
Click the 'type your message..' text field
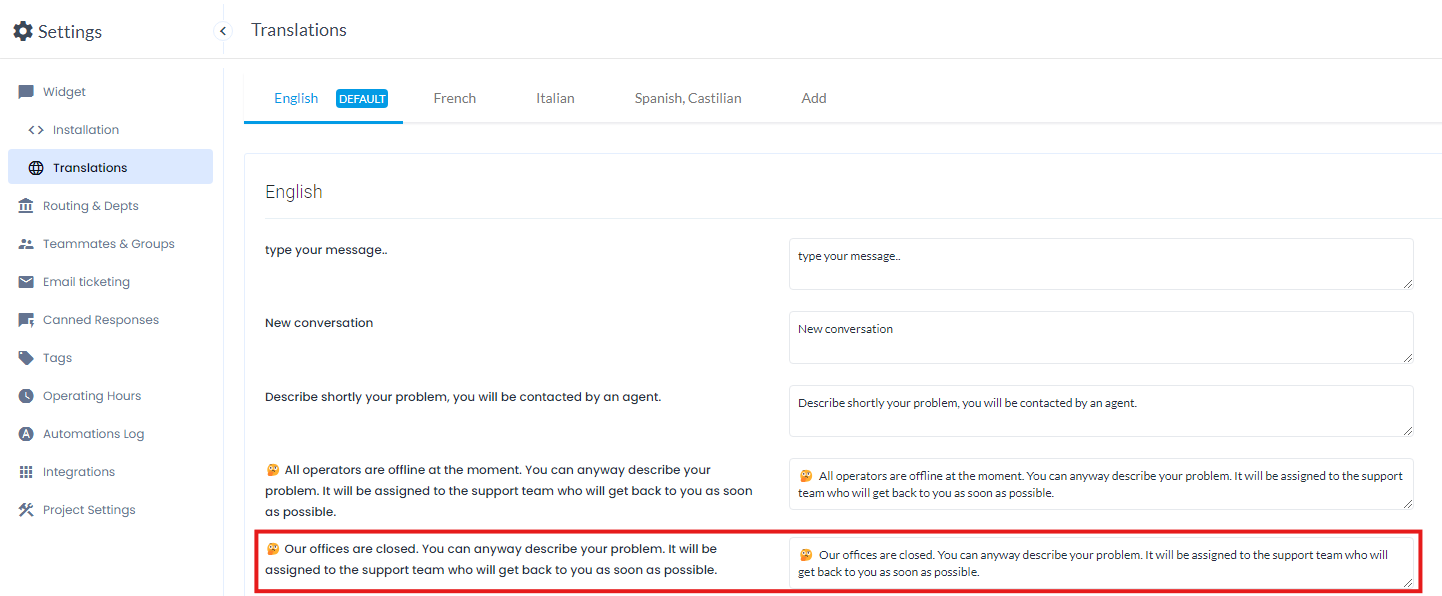1100,264
